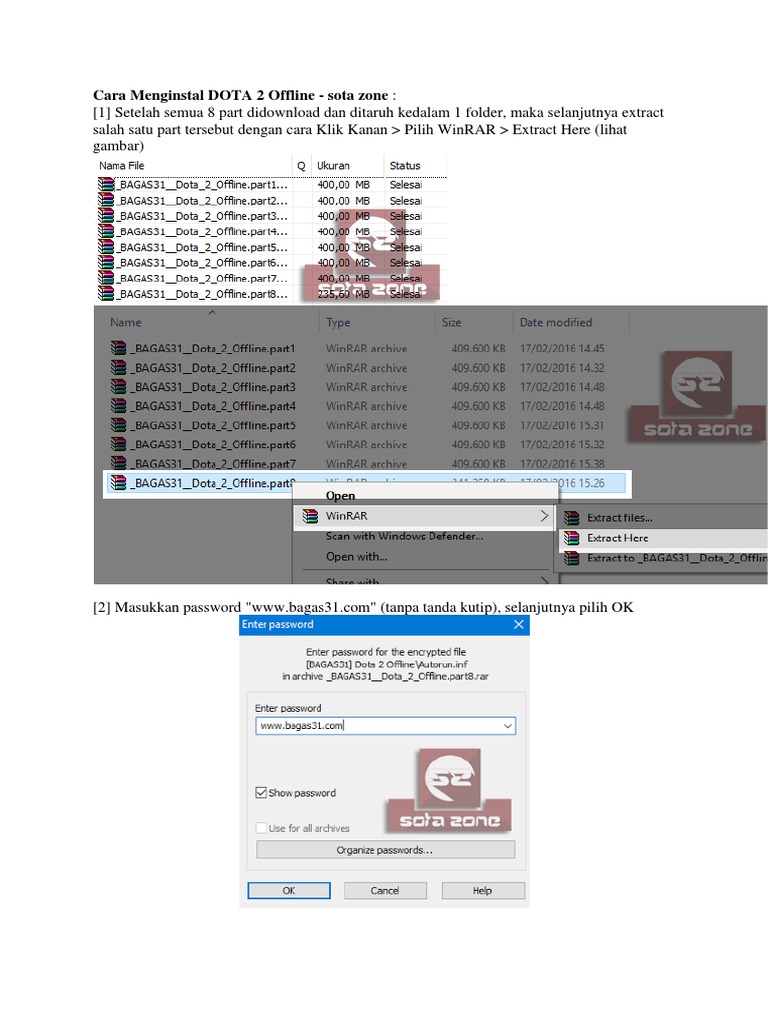Confirm the password with OK button
The image size is (768, 1024).
[289, 891]
